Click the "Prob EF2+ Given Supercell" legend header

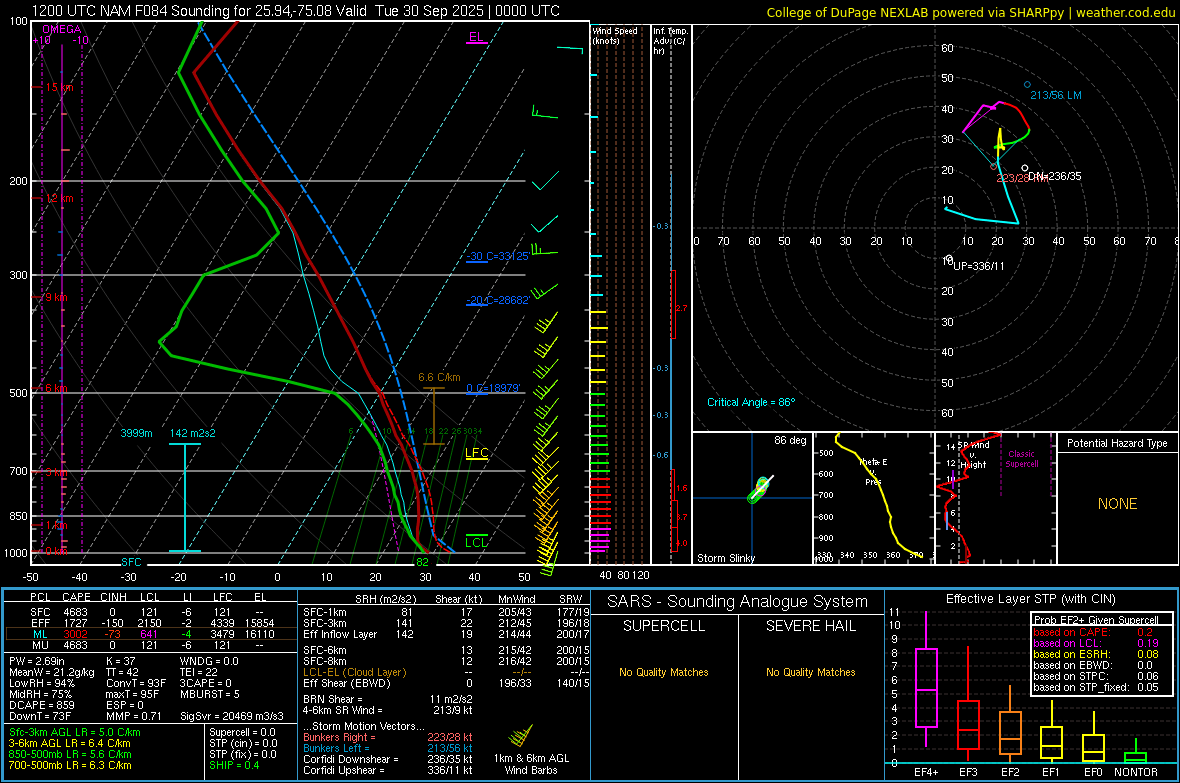pyautogui.click(x=1096, y=620)
